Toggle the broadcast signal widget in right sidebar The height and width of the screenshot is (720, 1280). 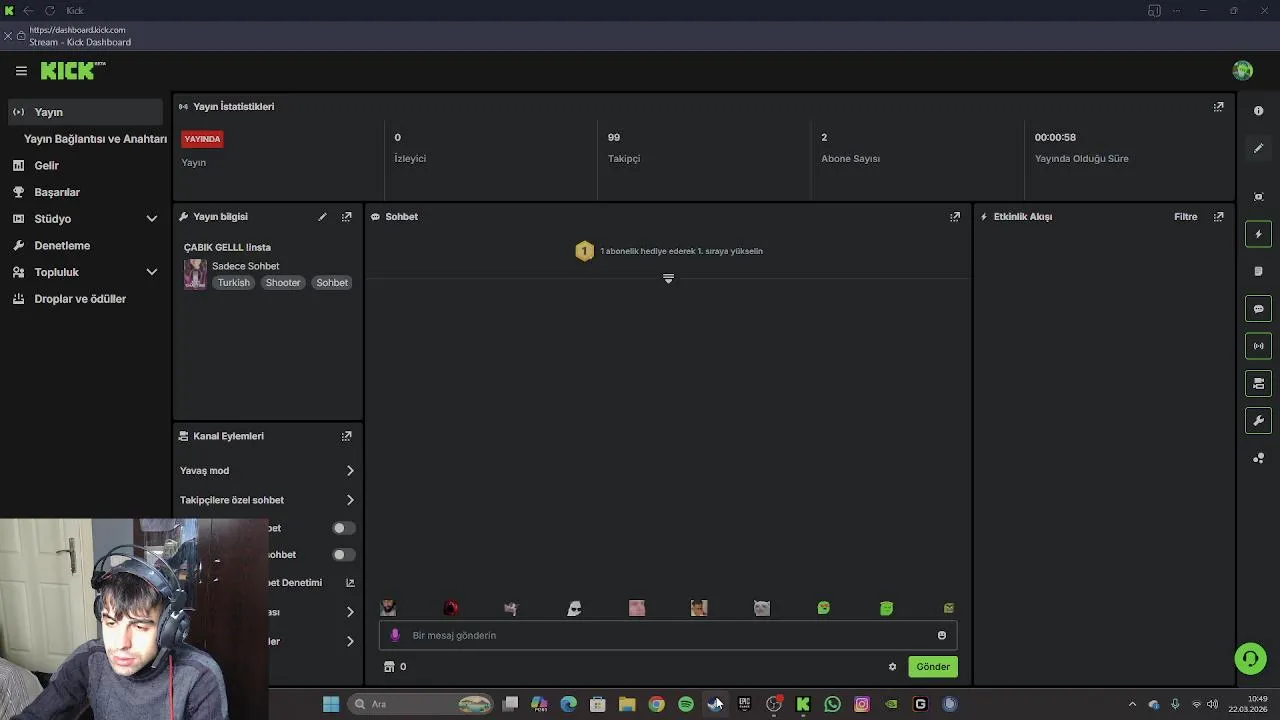pos(1259,346)
